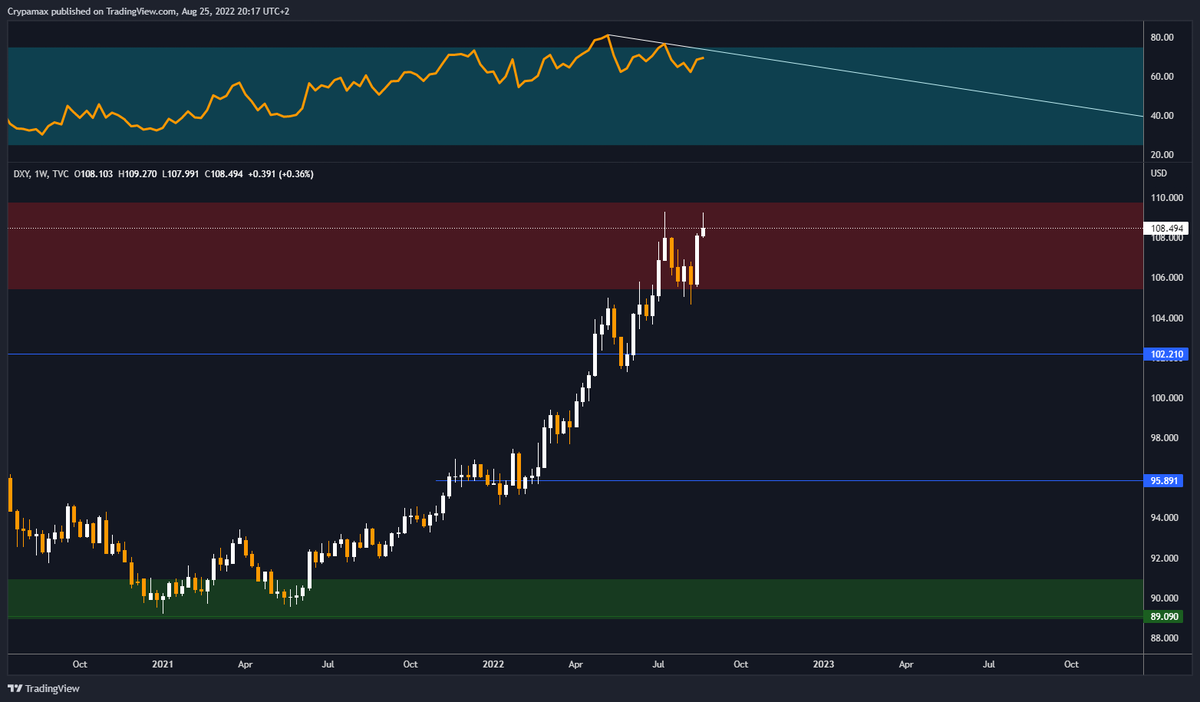
Task: Click the 100.000 price axis label
Action: click(x=1167, y=398)
